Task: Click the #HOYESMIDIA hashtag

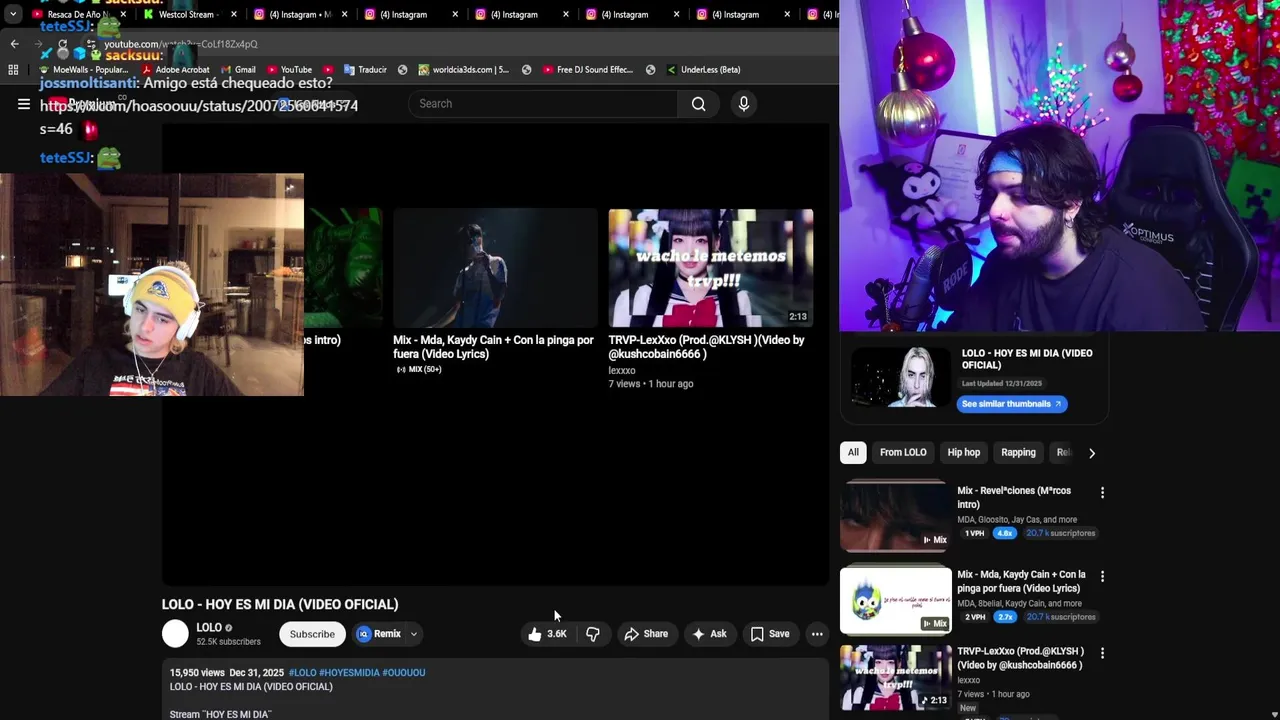Action: pyautogui.click(x=349, y=673)
